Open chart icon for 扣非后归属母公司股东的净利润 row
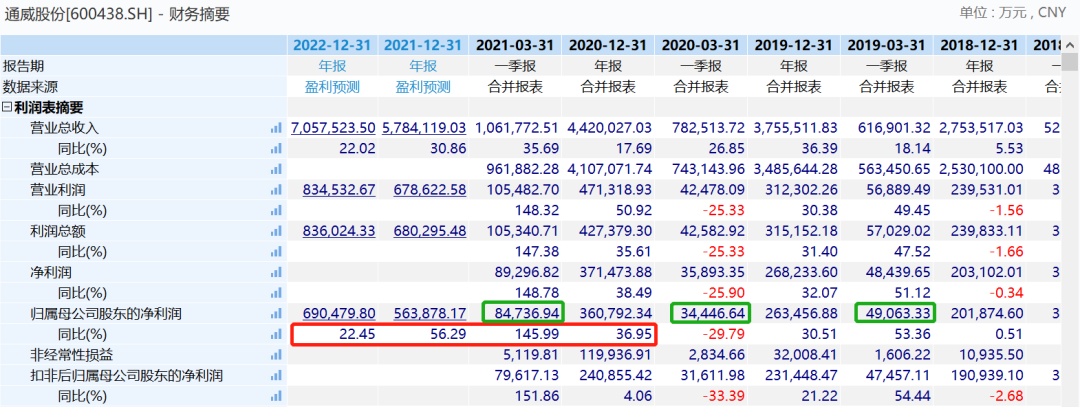1080x407 pixels. coord(276,375)
